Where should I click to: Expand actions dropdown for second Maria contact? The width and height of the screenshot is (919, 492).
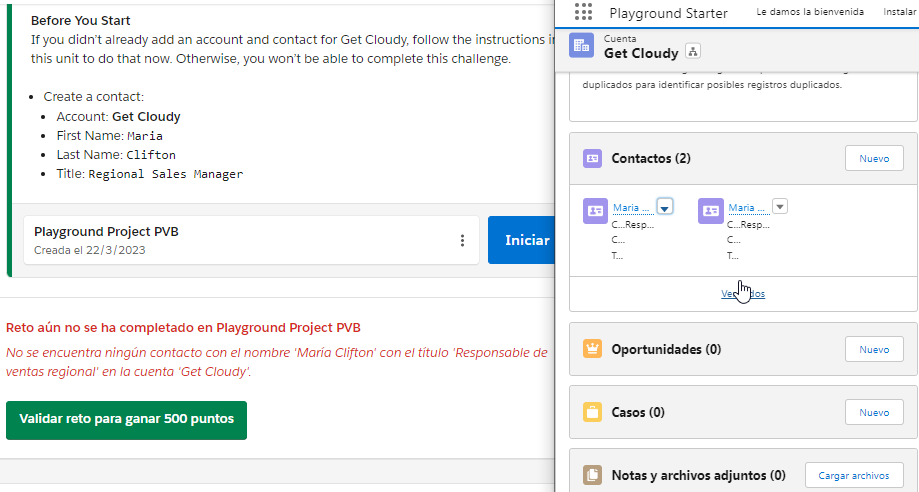(781, 207)
